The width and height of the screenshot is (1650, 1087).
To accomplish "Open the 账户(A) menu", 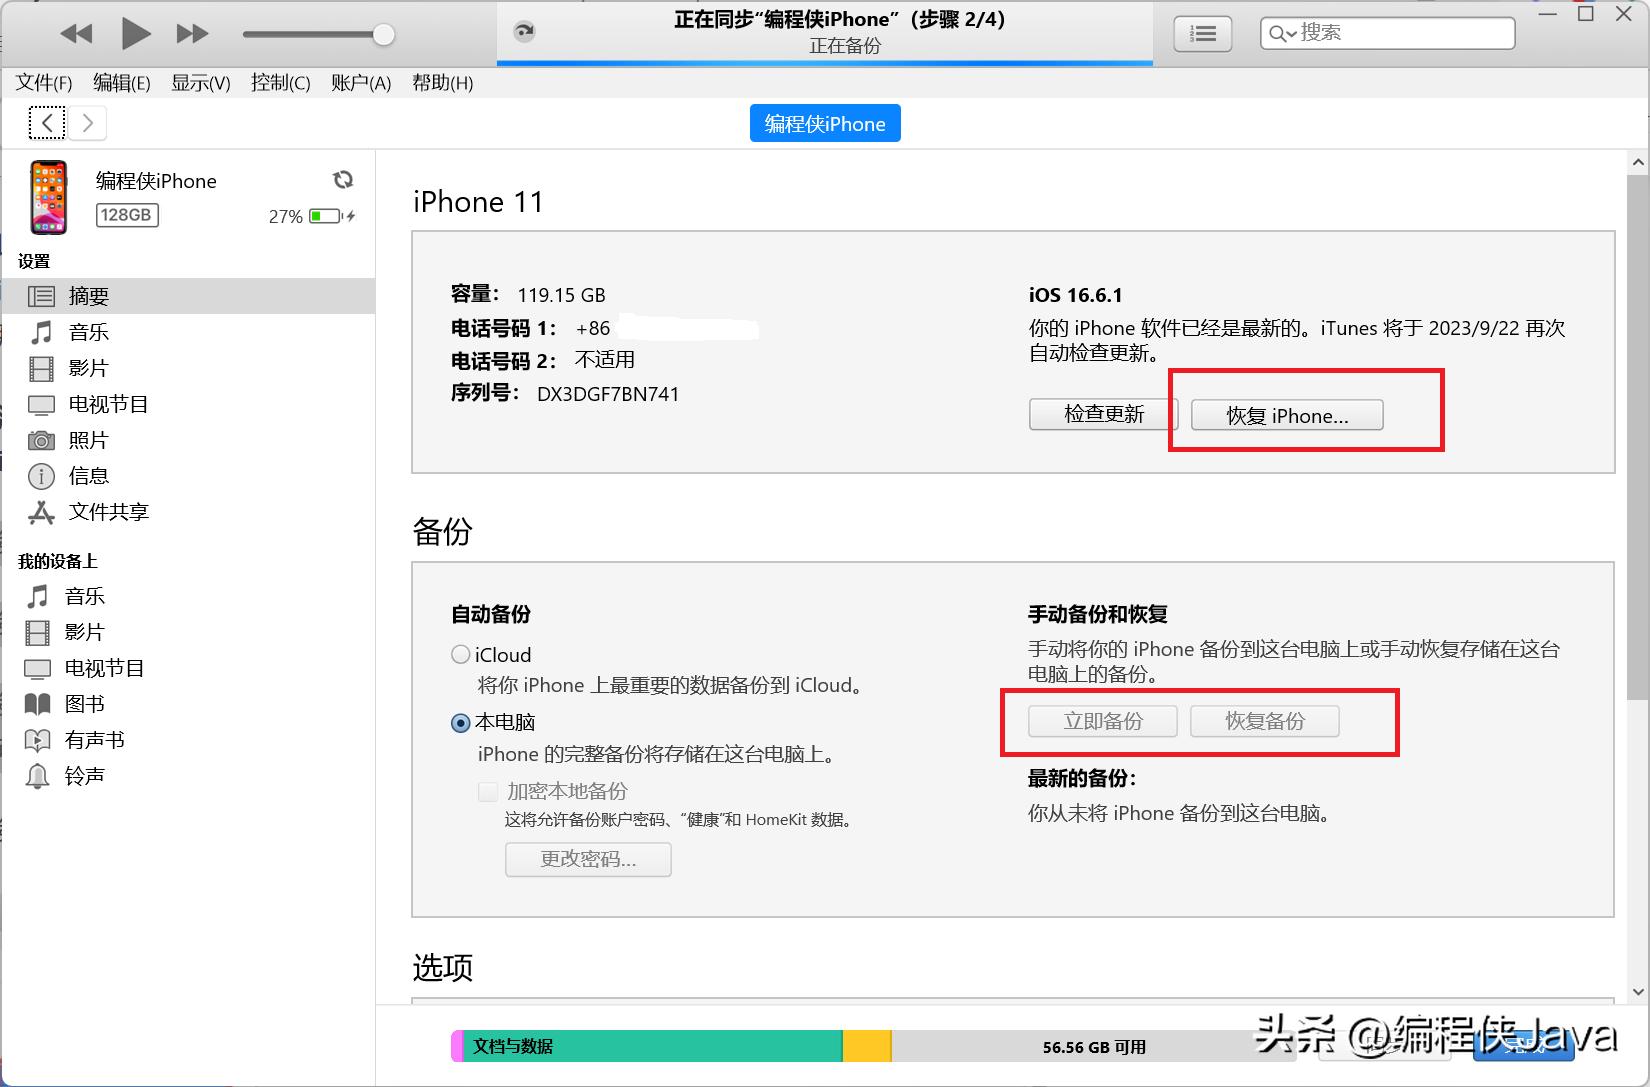I will click(x=360, y=83).
